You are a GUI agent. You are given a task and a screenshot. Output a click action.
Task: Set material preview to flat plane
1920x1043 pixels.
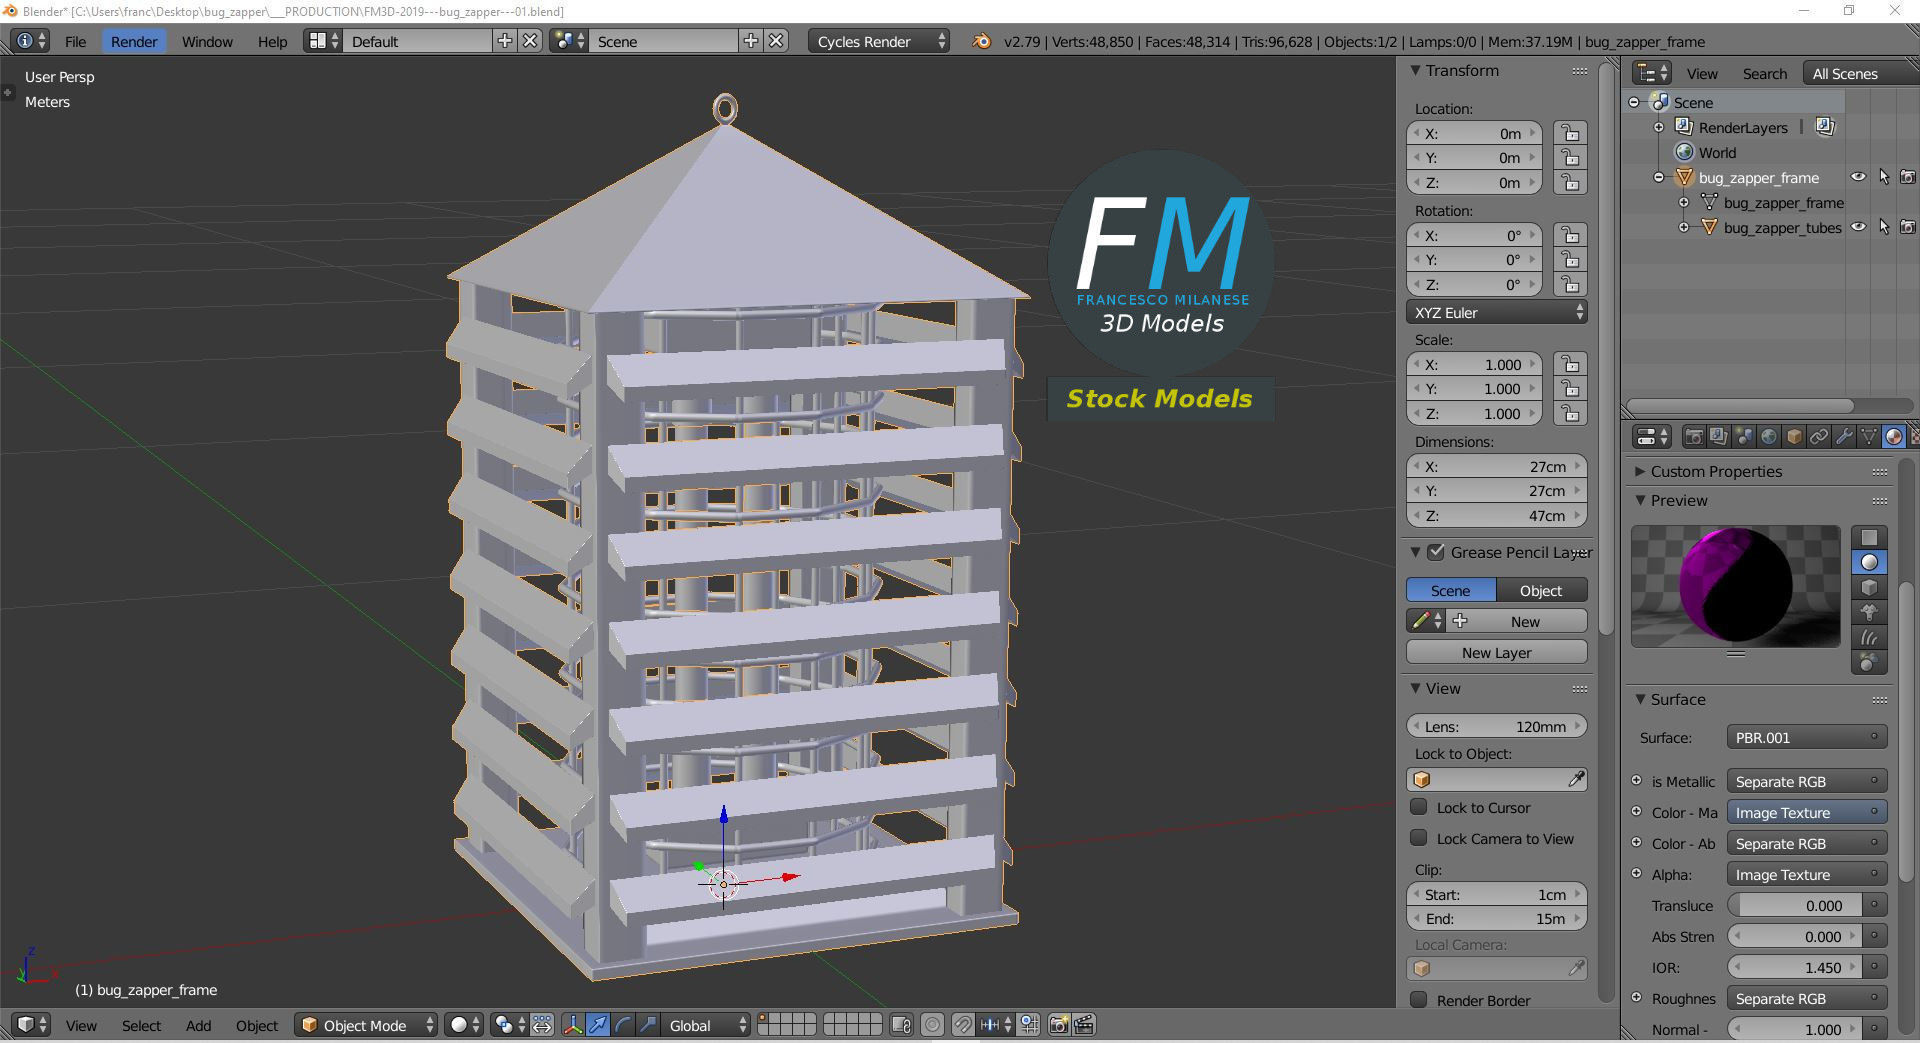click(1869, 538)
